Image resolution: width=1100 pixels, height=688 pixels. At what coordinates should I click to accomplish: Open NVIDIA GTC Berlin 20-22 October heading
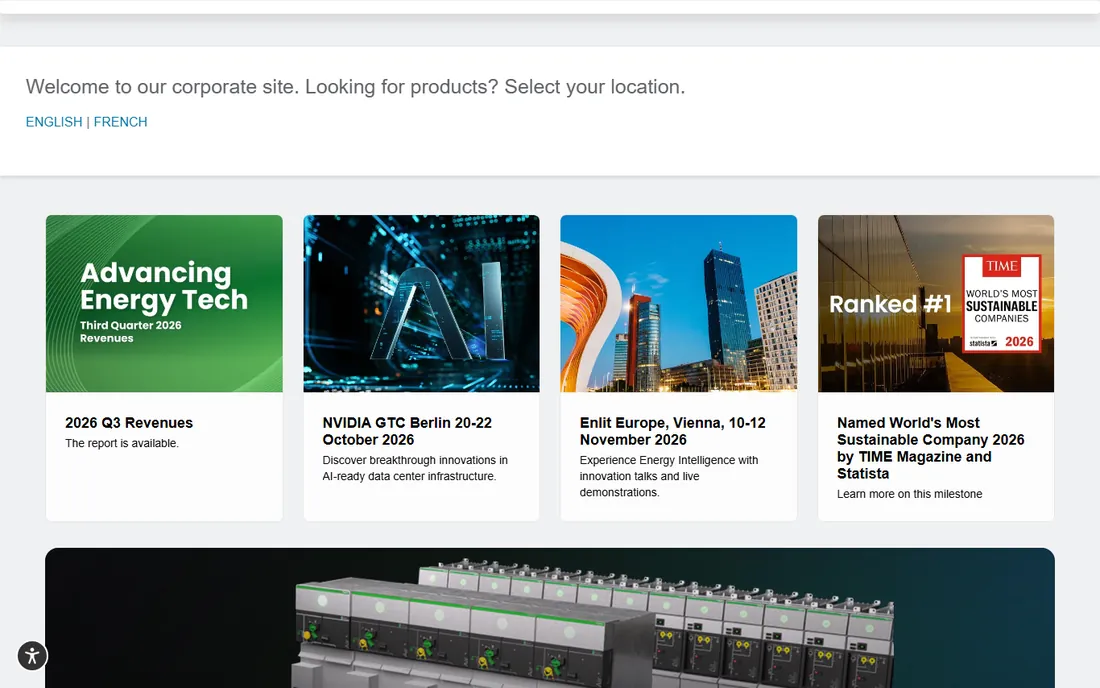coord(407,431)
